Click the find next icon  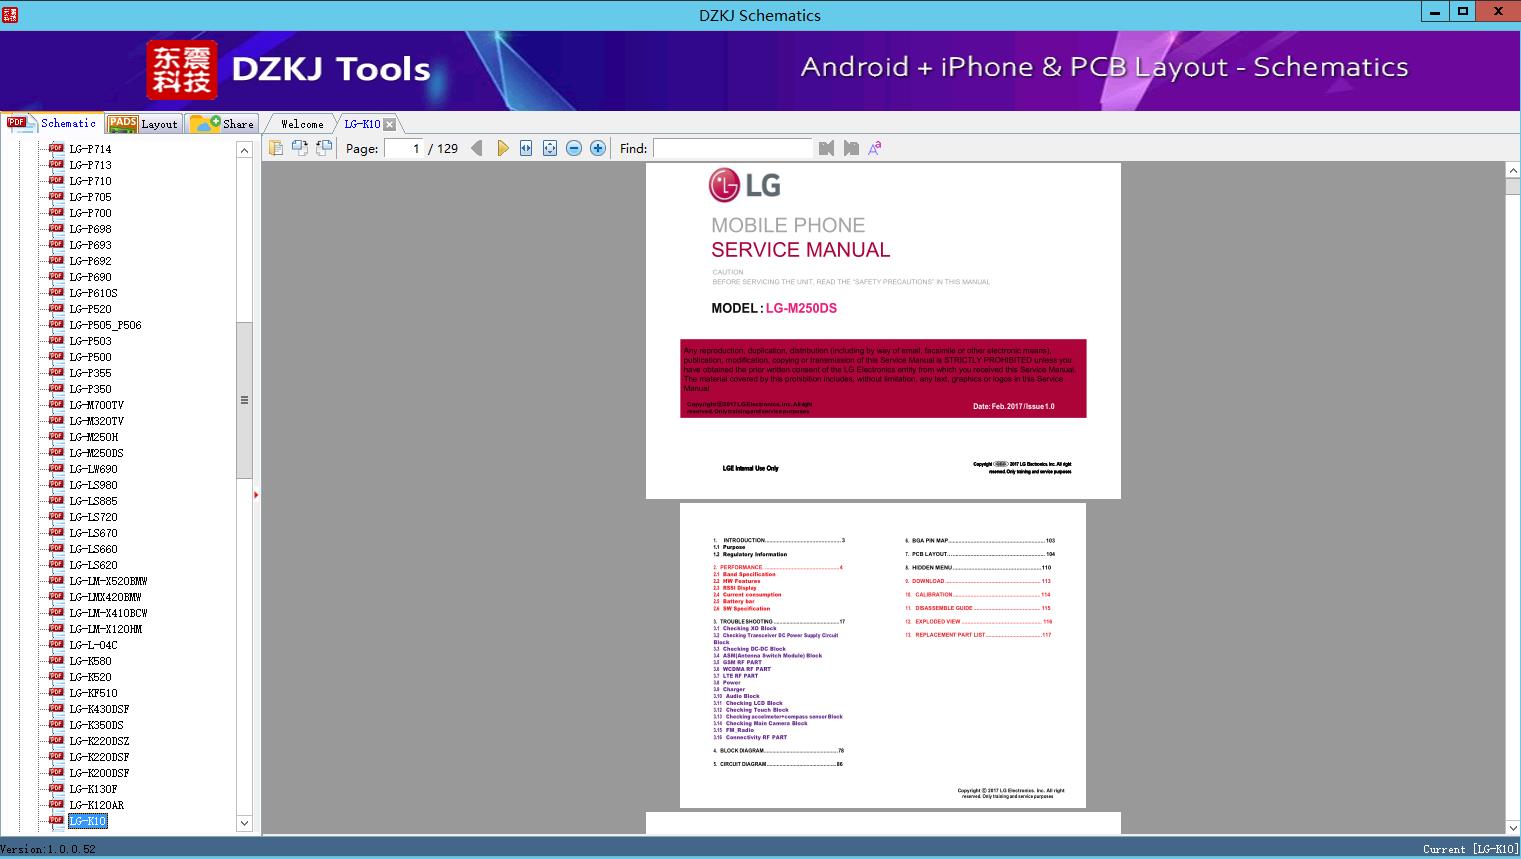pyautogui.click(x=851, y=148)
